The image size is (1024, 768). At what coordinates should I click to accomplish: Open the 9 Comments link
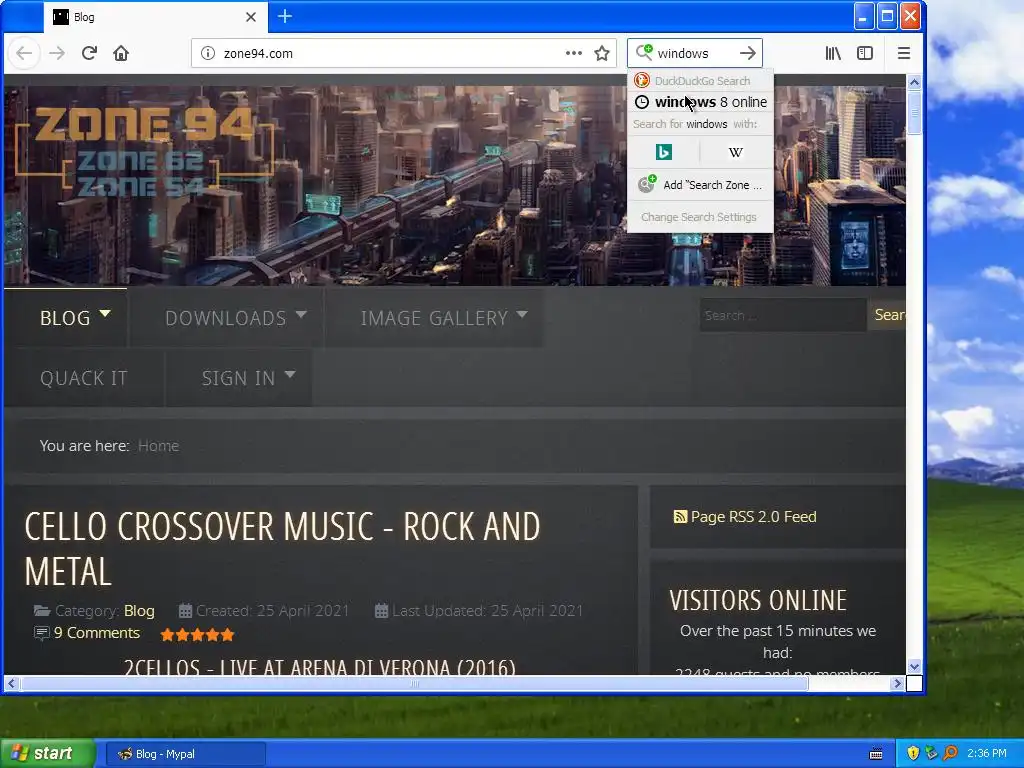coord(97,633)
